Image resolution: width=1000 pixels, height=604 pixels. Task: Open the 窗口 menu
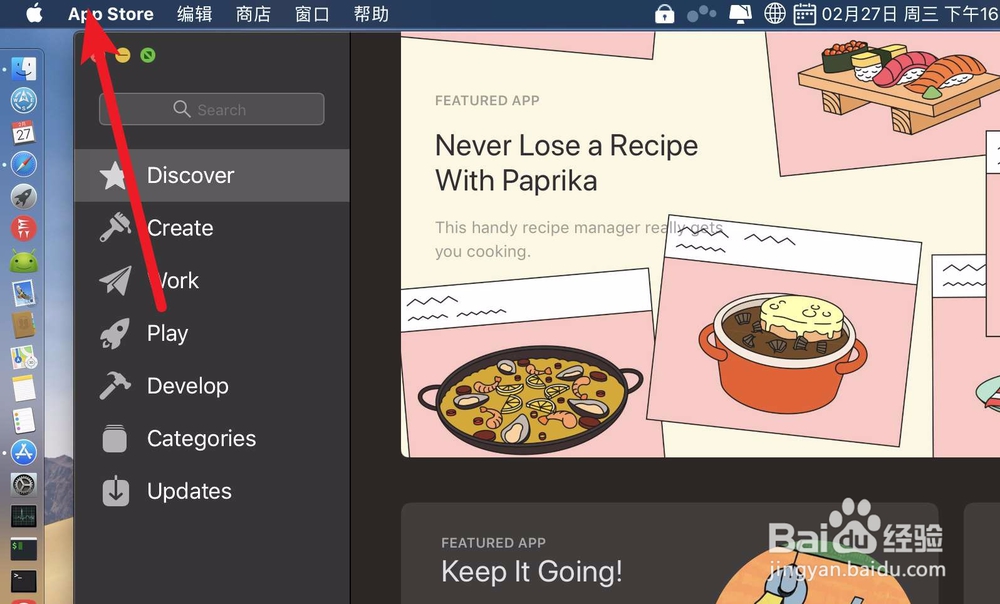point(312,14)
